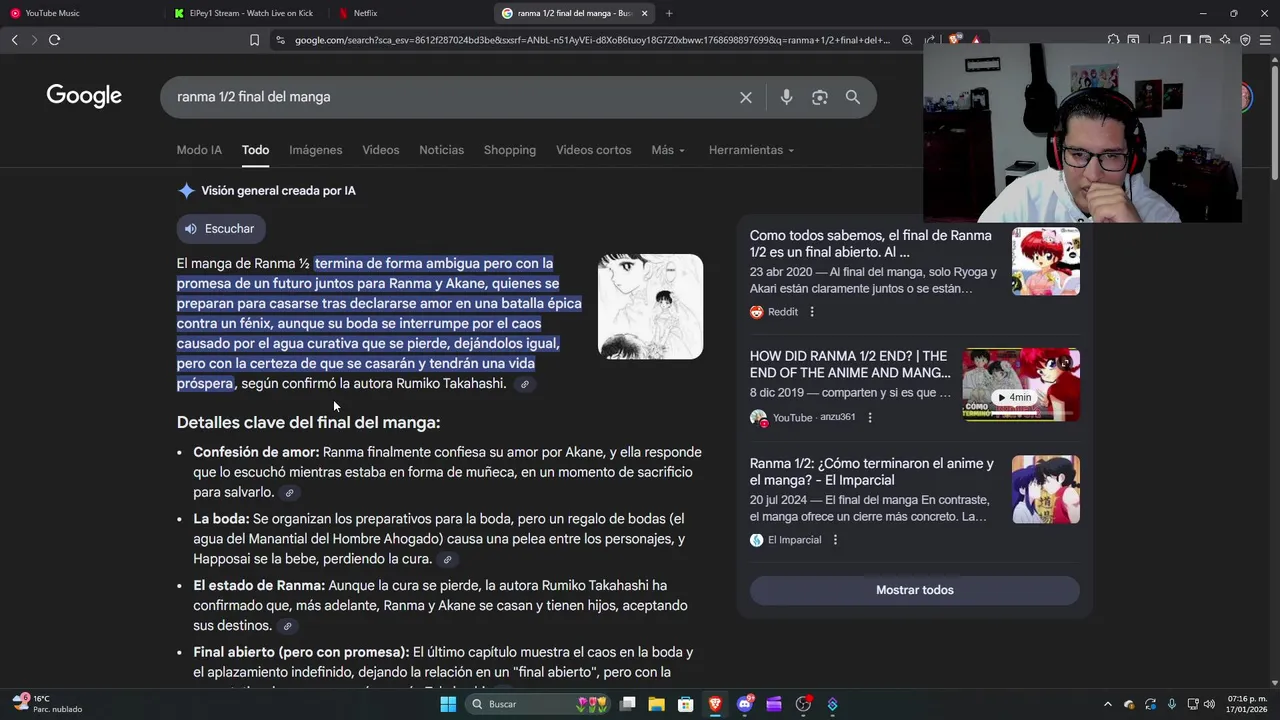
Task: Open a new browser tab with plus
Action: pos(669,13)
